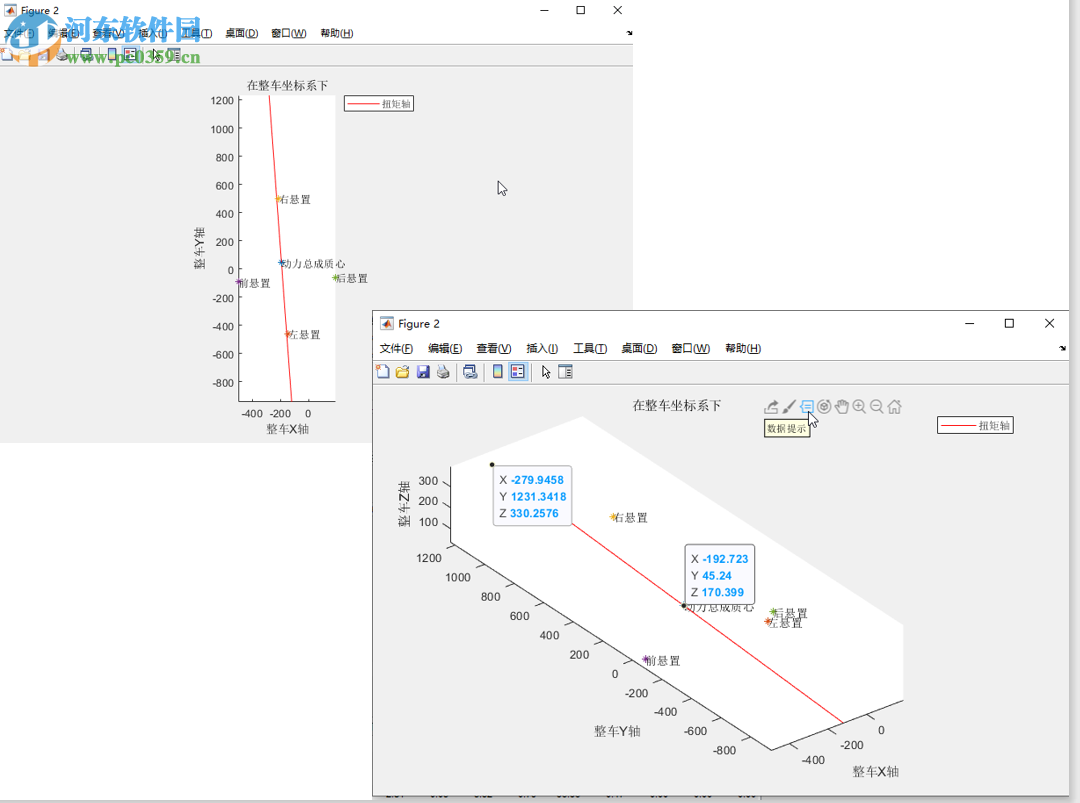This screenshot has width=1080, height=803.
Task: Switch to the arrow selection cursor mode
Action: point(546,371)
